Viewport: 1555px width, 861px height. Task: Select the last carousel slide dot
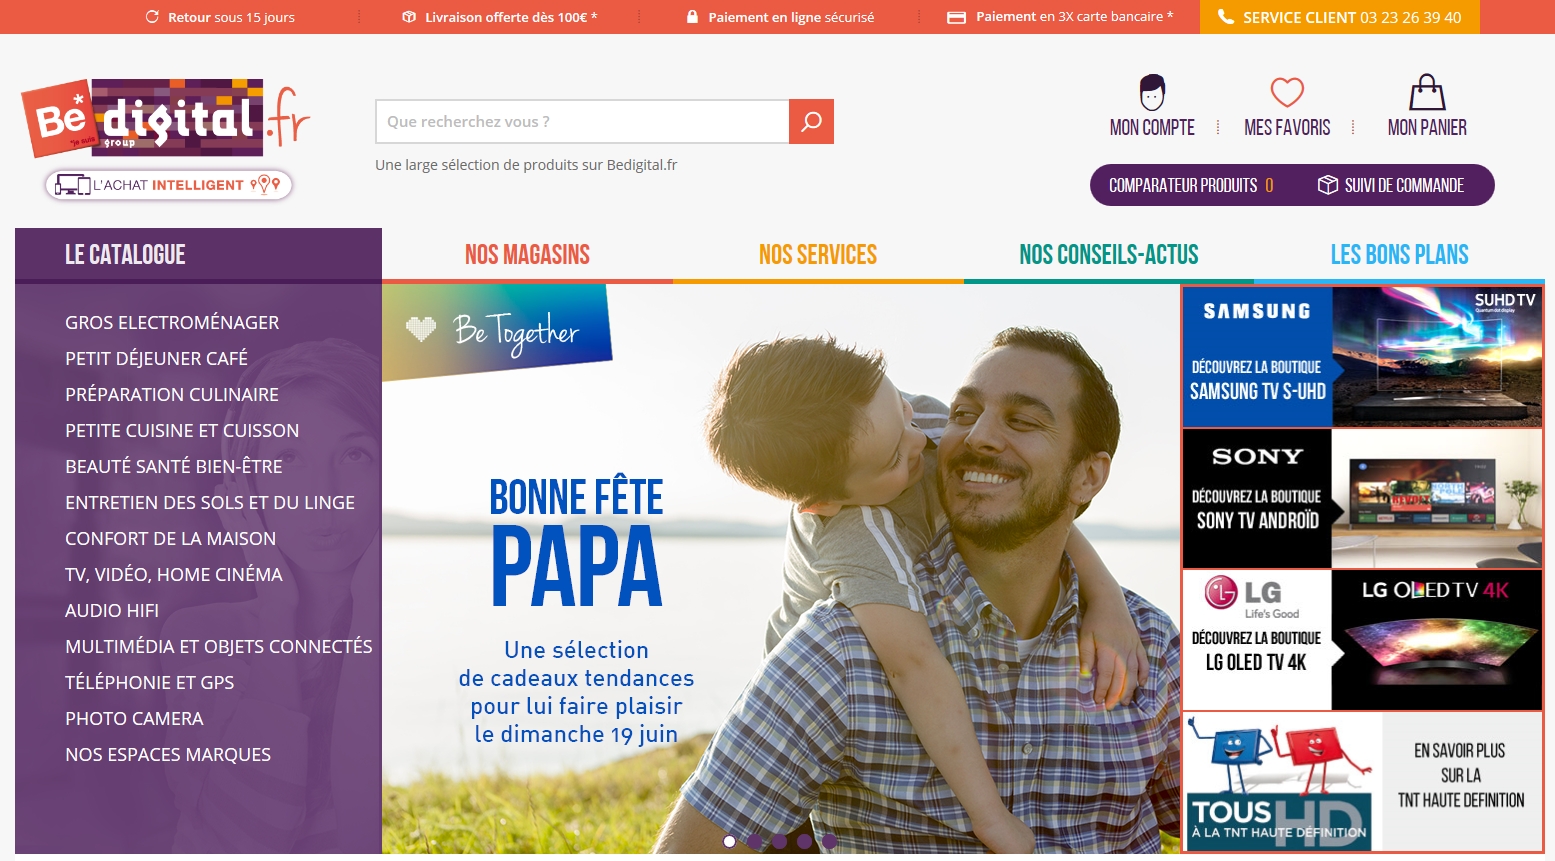(829, 841)
